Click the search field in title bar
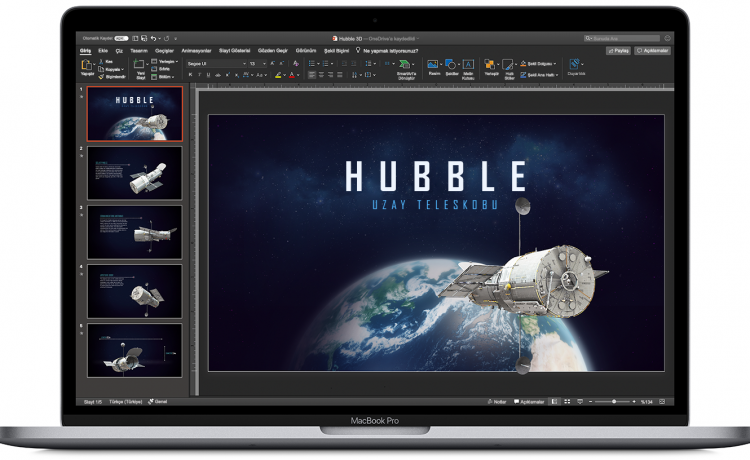 click(622, 38)
